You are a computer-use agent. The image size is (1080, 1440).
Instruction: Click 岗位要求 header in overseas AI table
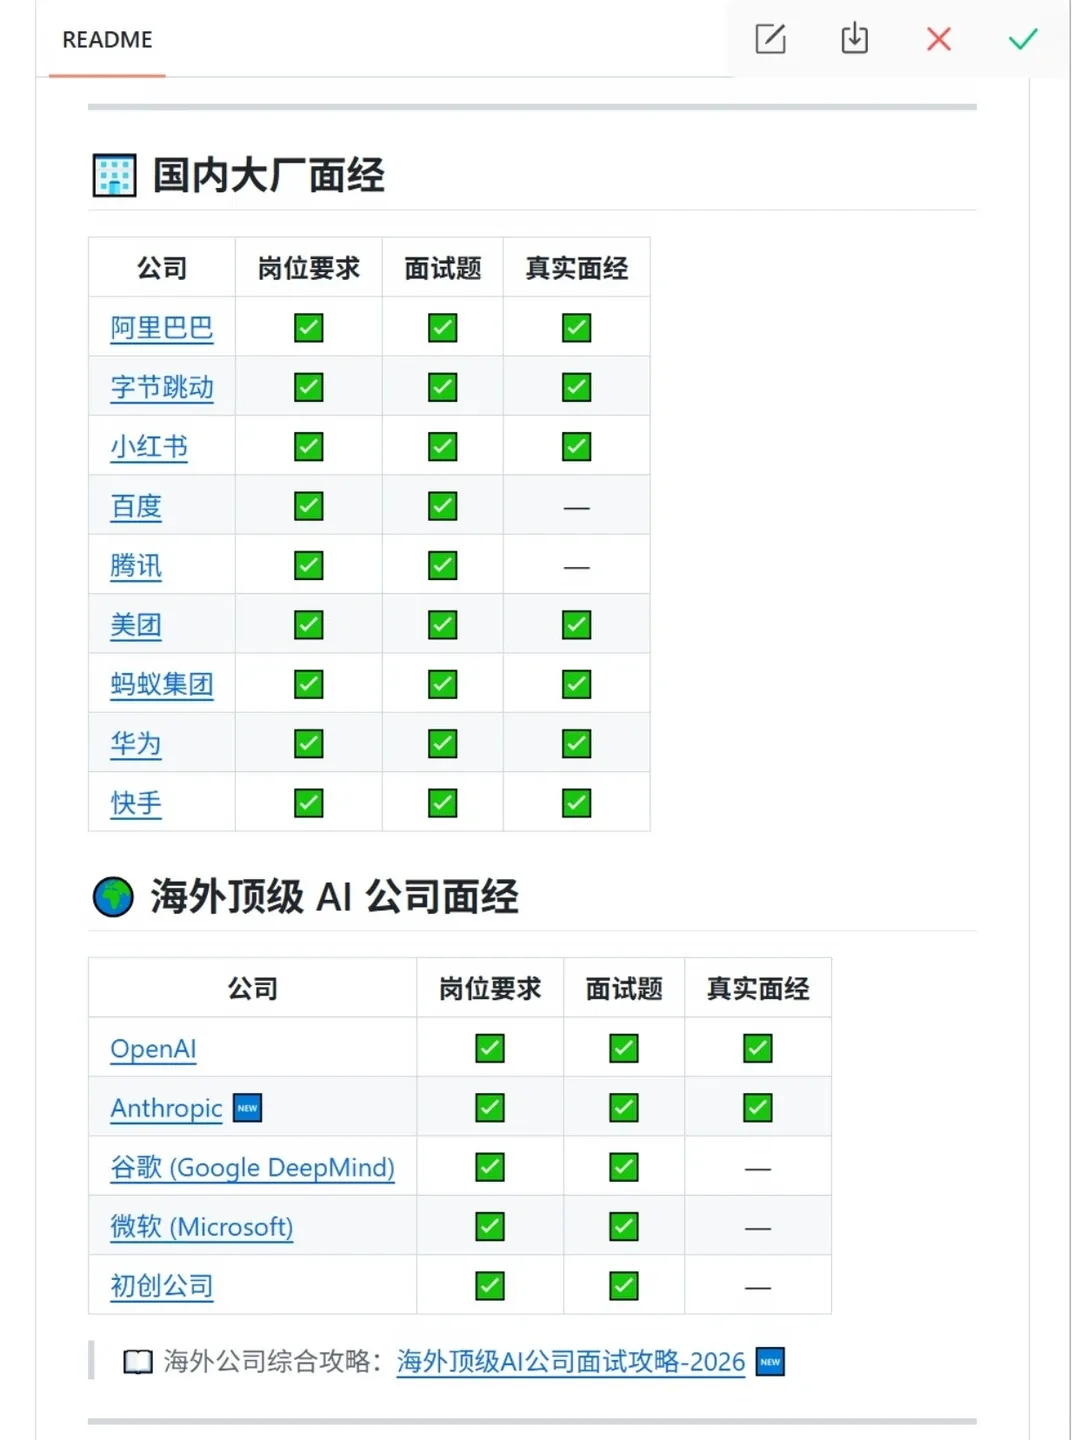pyautogui.click(x=490, y=989)
